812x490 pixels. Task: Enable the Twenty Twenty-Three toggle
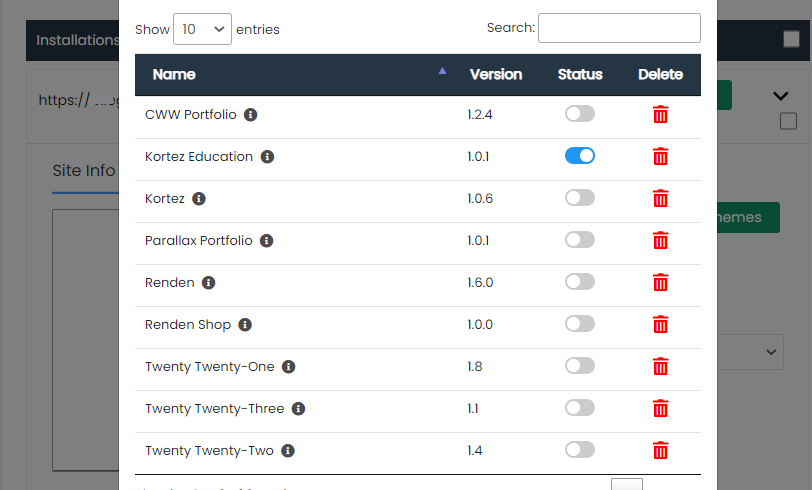(580, 407)
